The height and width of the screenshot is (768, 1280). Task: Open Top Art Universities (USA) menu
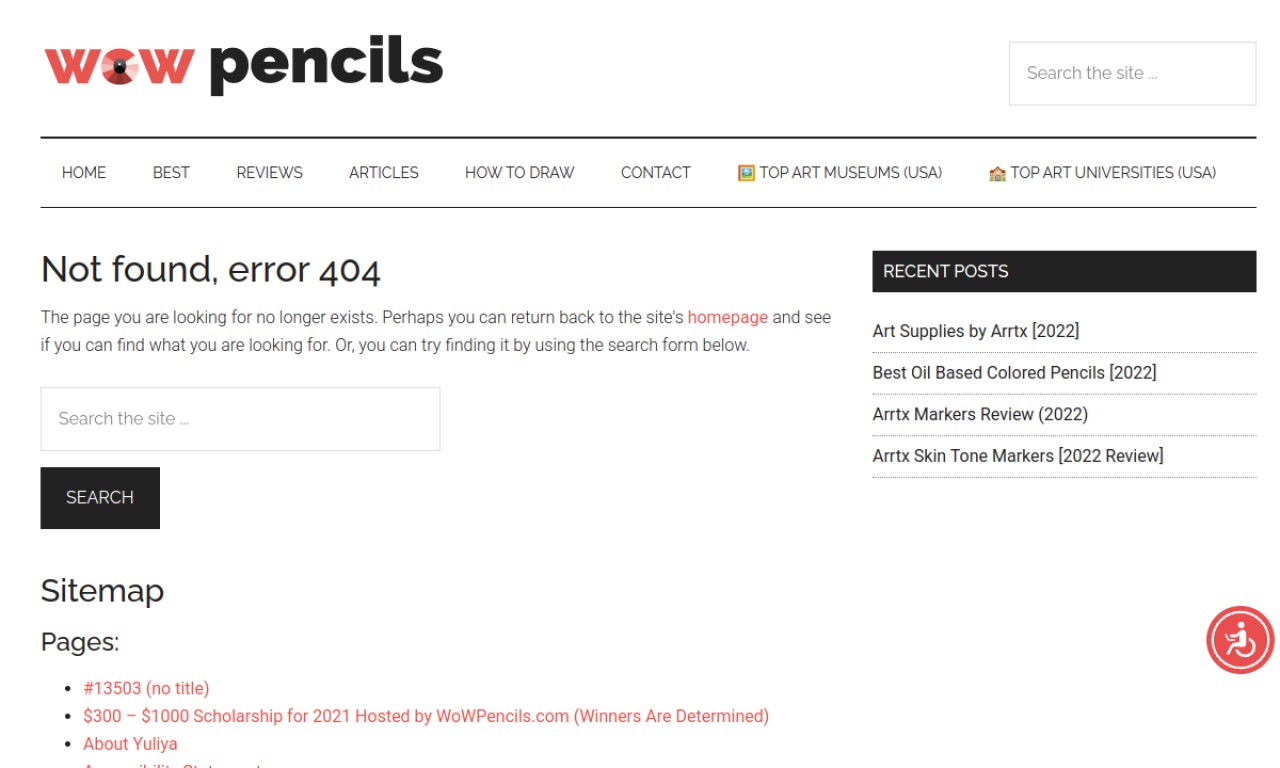(x=1102, y=172)
